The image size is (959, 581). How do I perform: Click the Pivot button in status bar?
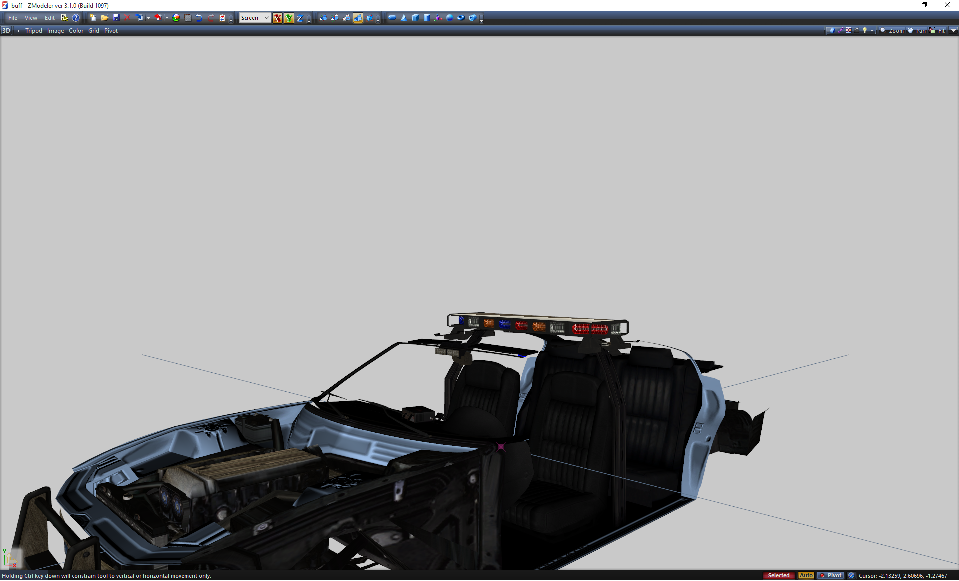click(x=831, y=575)
